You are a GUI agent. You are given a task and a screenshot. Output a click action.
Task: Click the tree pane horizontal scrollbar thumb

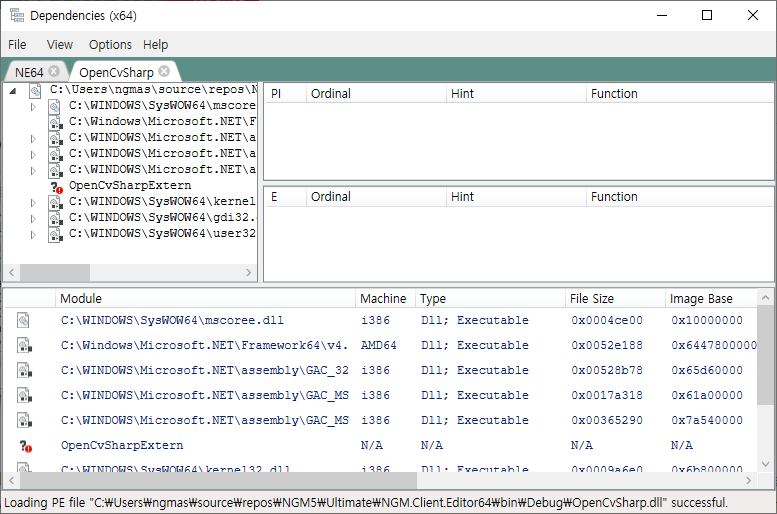[55, 273]
